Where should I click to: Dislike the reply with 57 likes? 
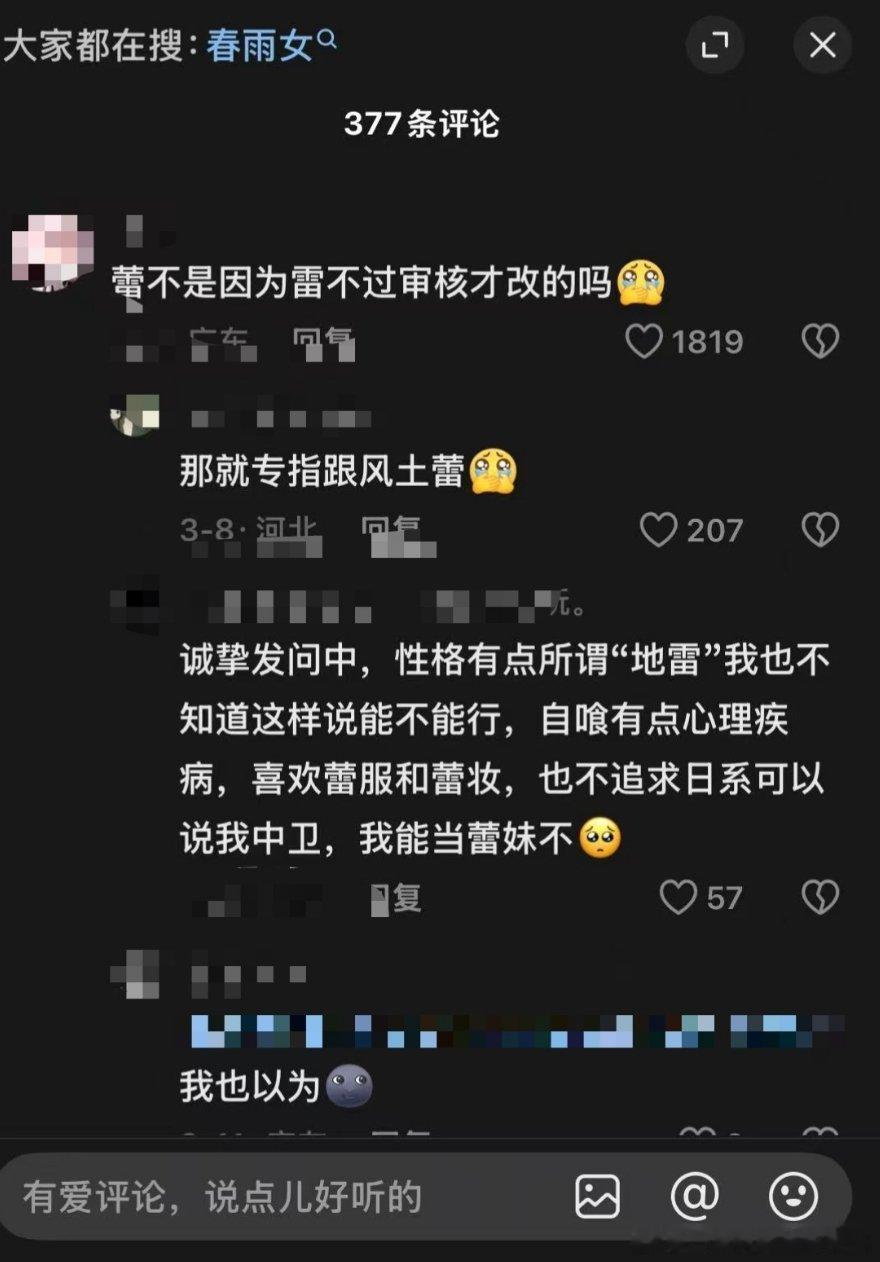[x=820, y=897]
